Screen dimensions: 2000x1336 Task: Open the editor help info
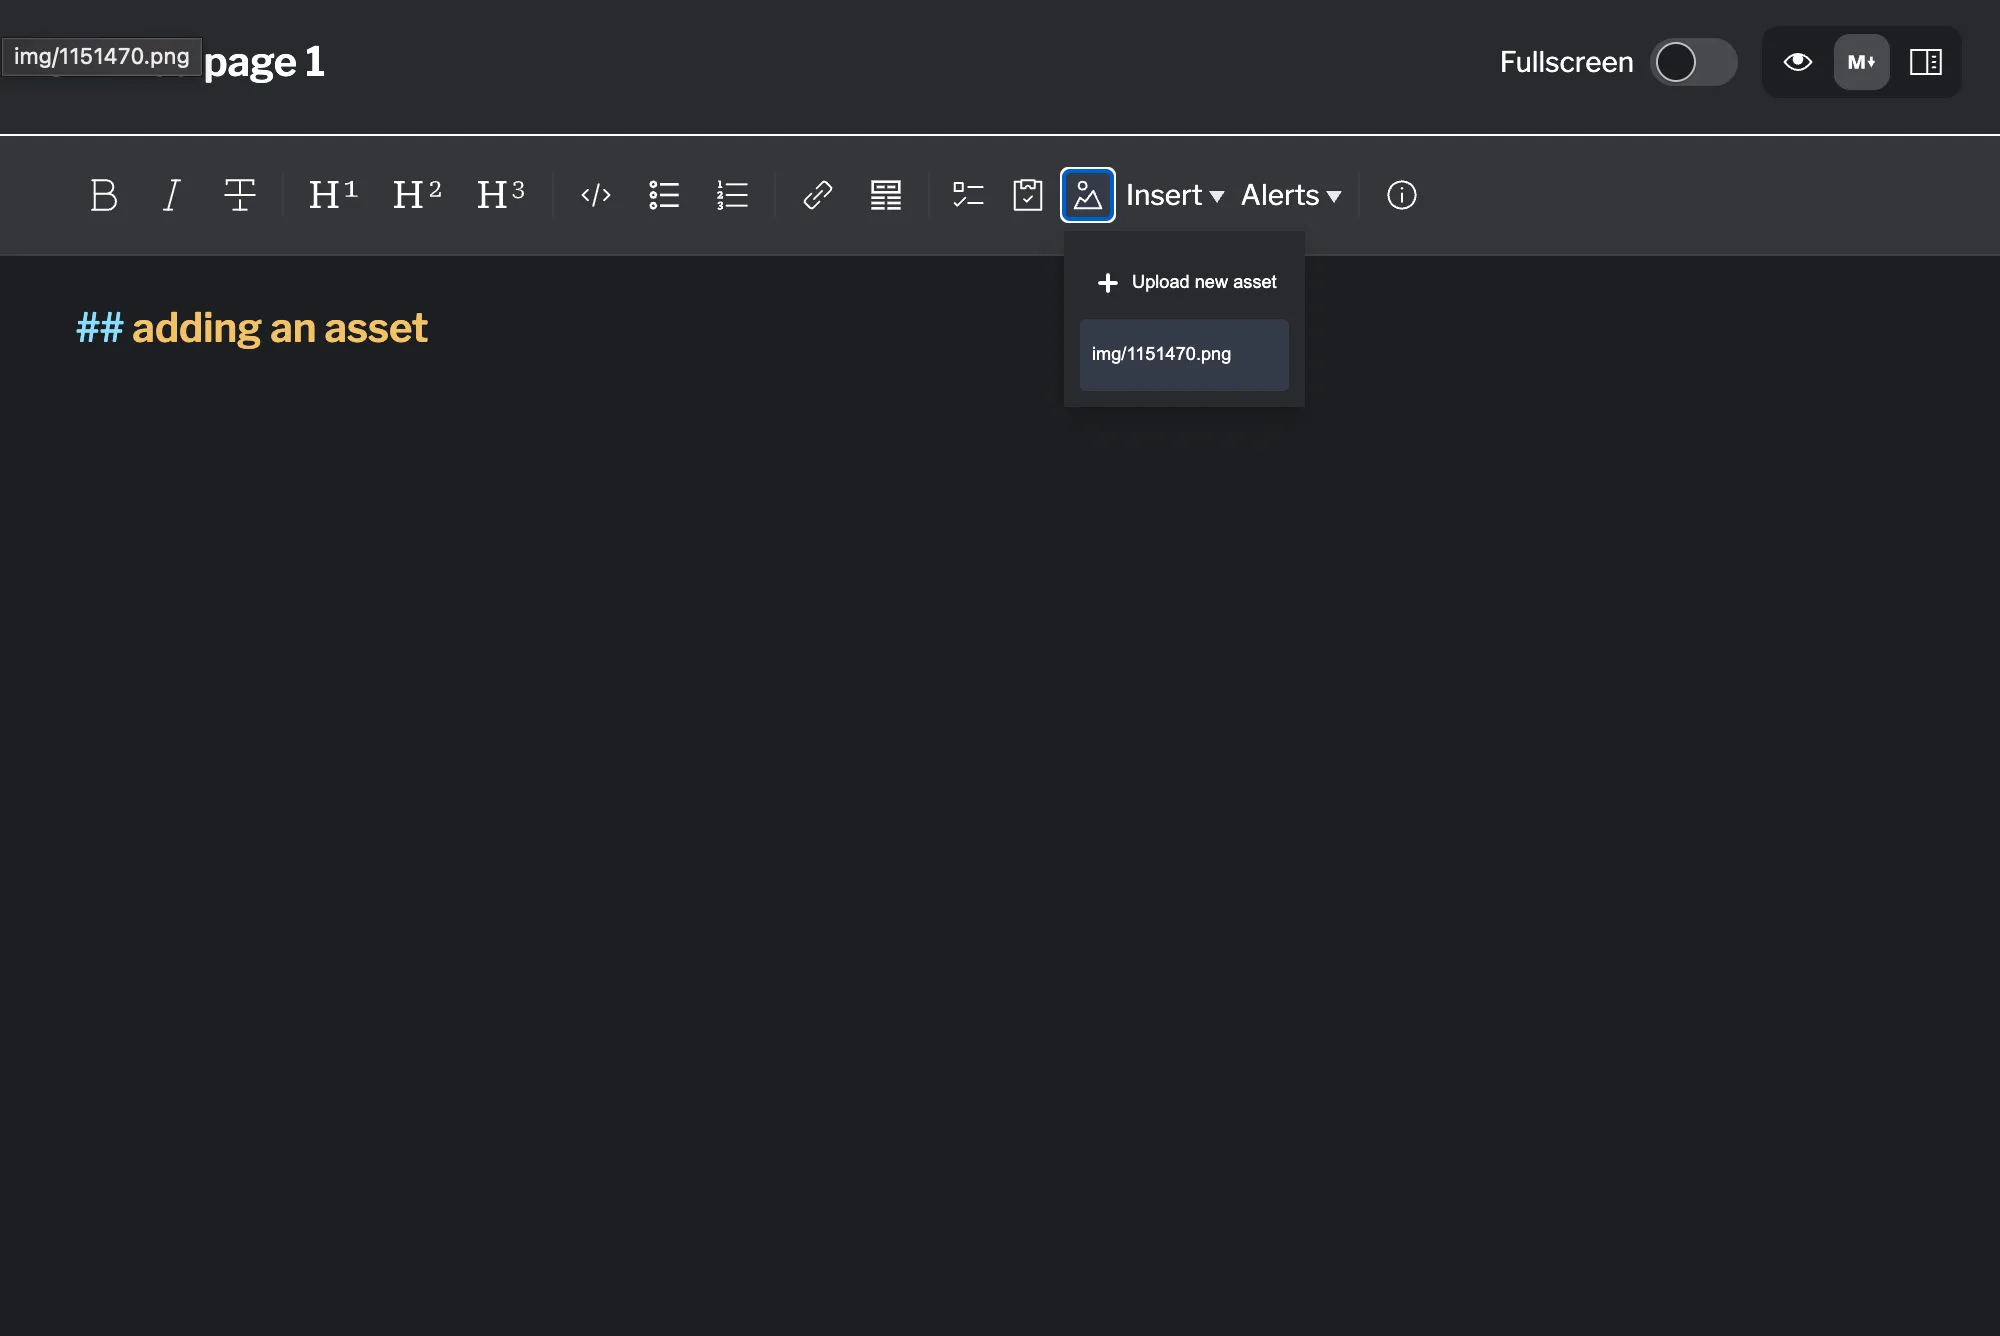point(1401,195)
